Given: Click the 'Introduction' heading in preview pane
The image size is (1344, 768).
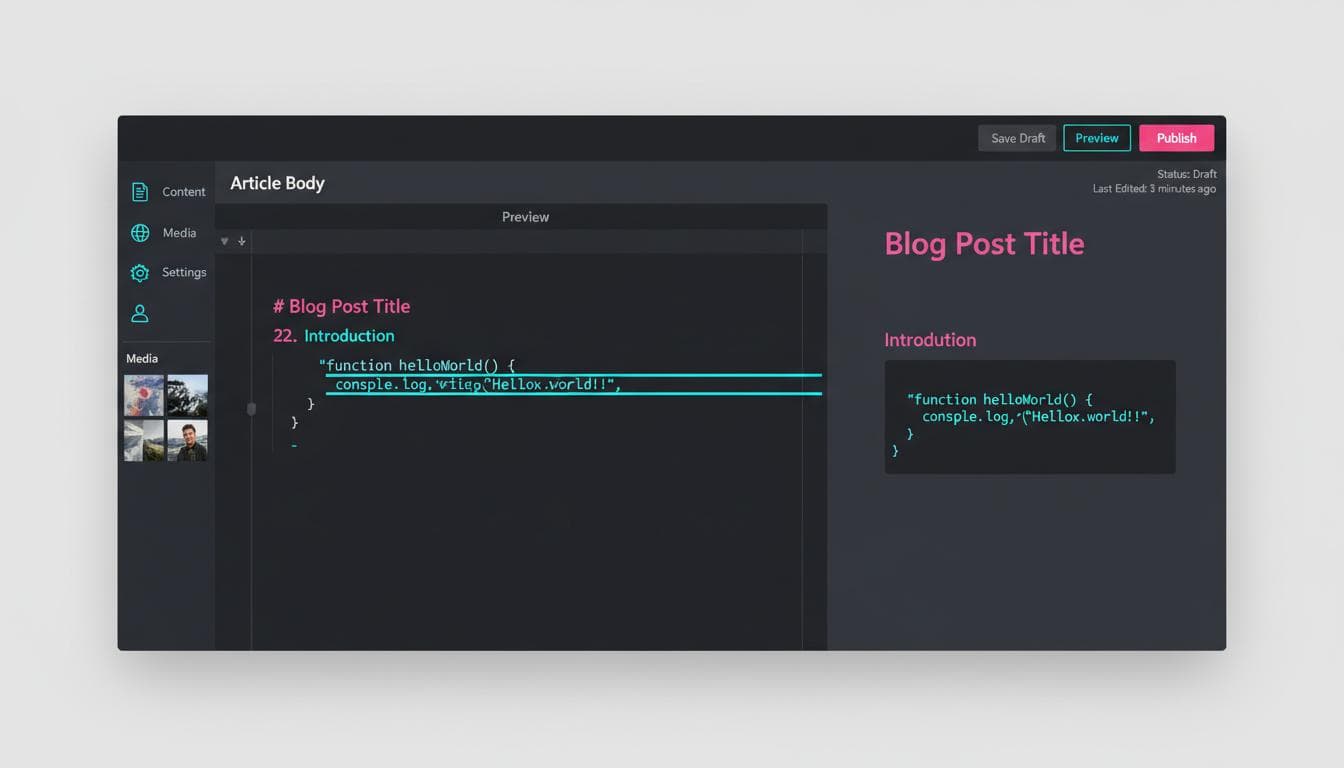Looking at the screenshot, I should tap(930, 340).
